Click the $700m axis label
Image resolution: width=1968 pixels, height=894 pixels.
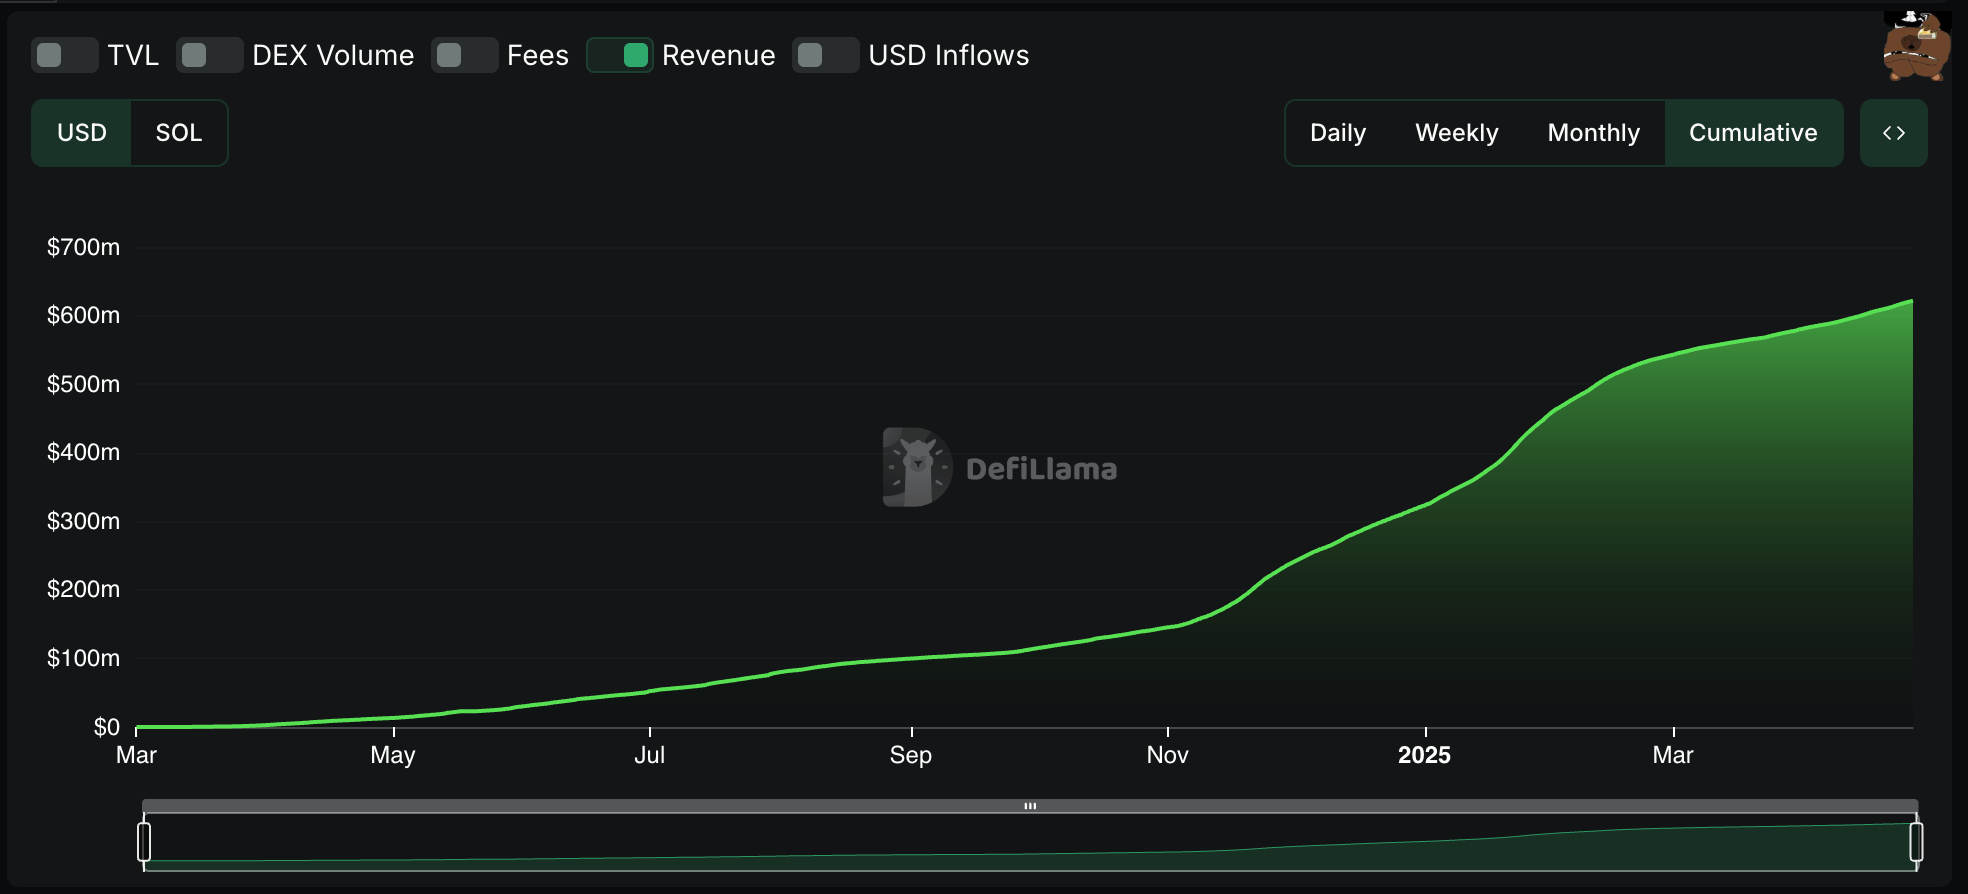point(83,247)
